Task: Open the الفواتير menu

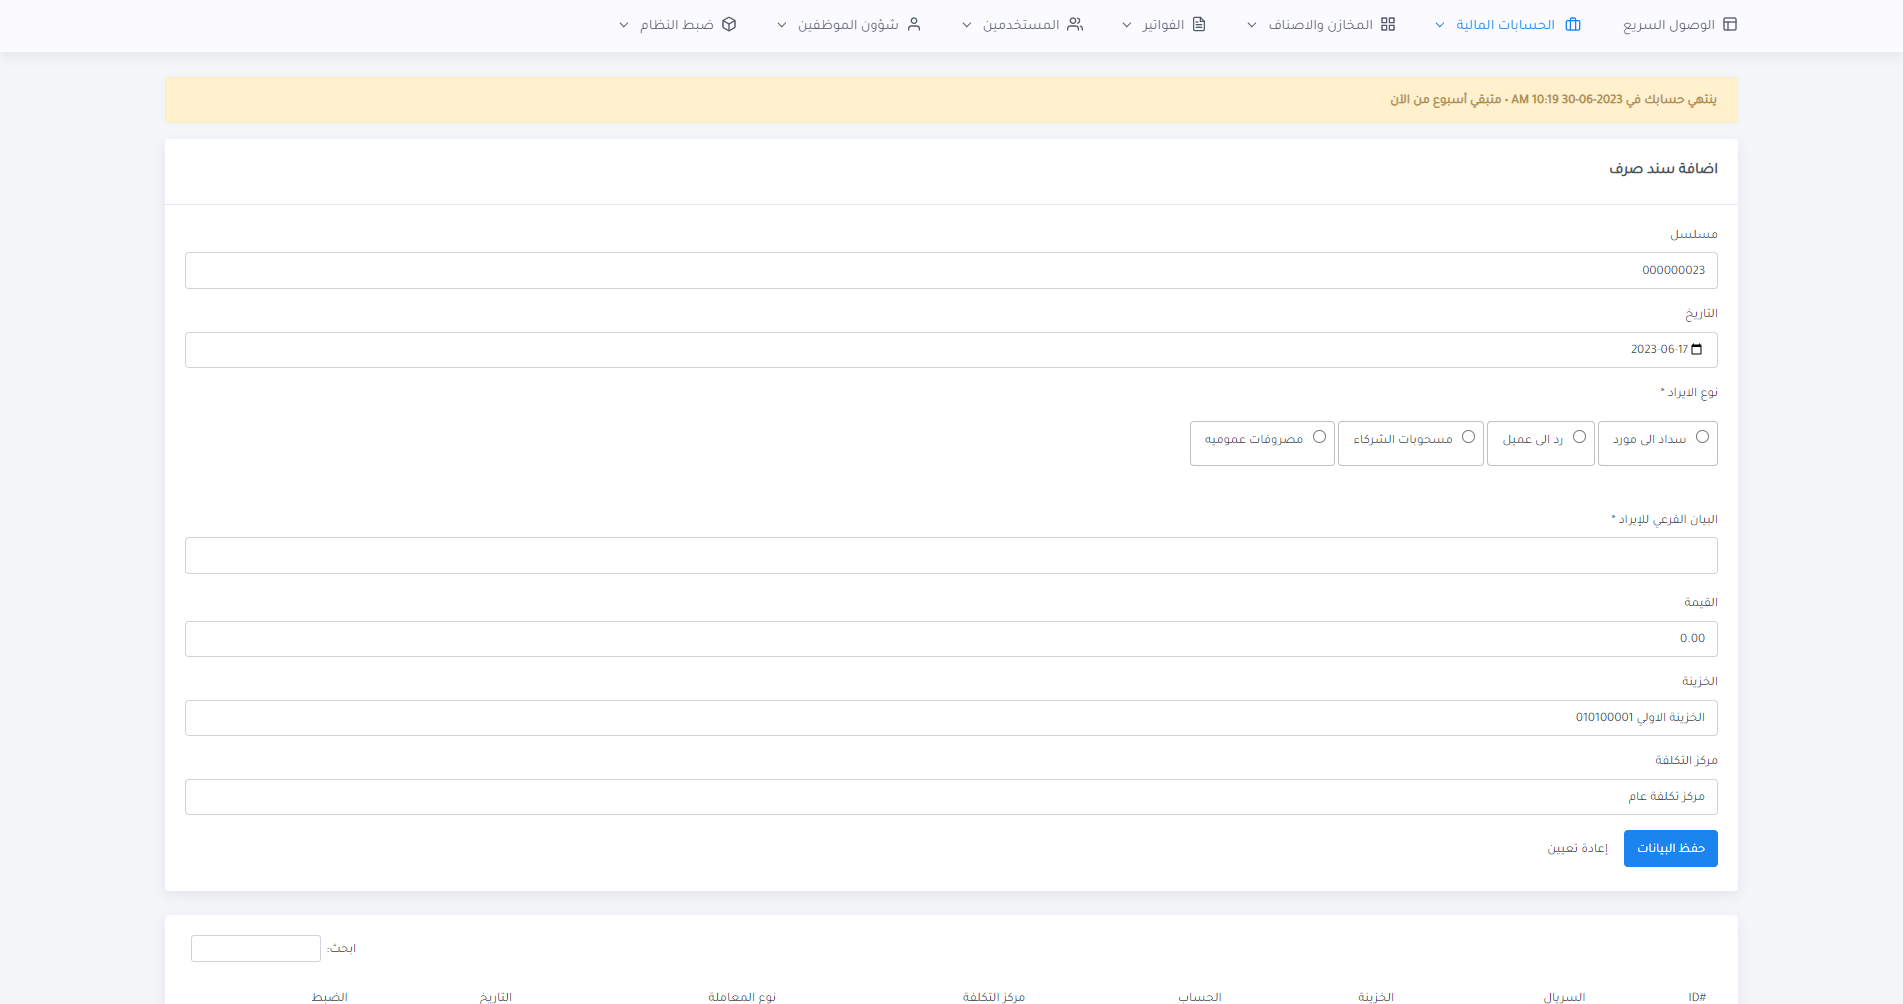Action: click(x=1164, y=24)
